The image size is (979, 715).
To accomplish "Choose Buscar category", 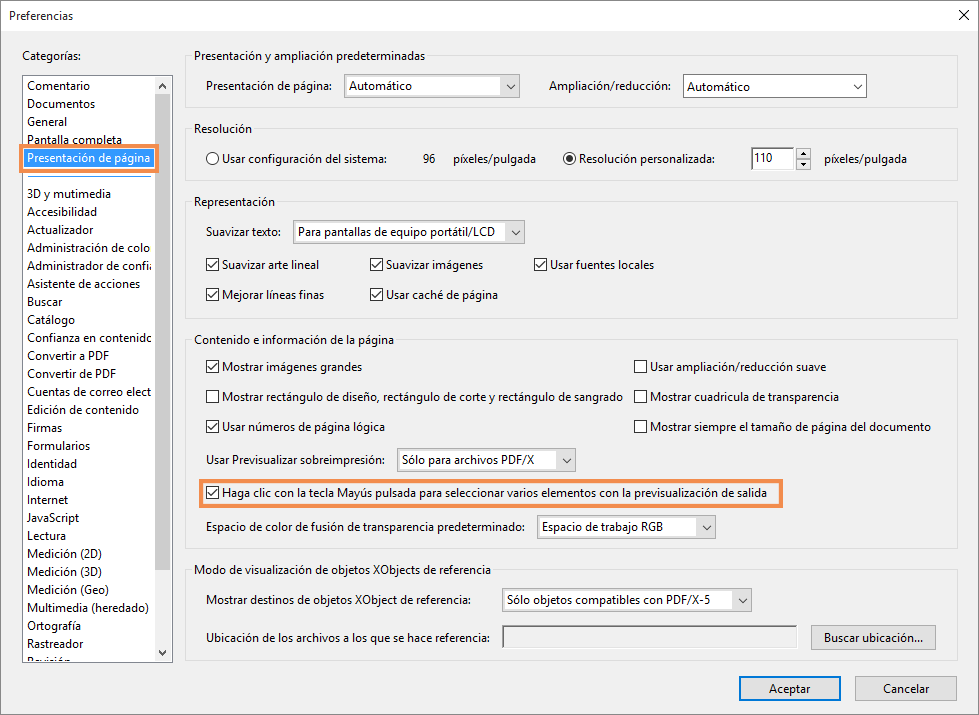I will click(44, 302).
